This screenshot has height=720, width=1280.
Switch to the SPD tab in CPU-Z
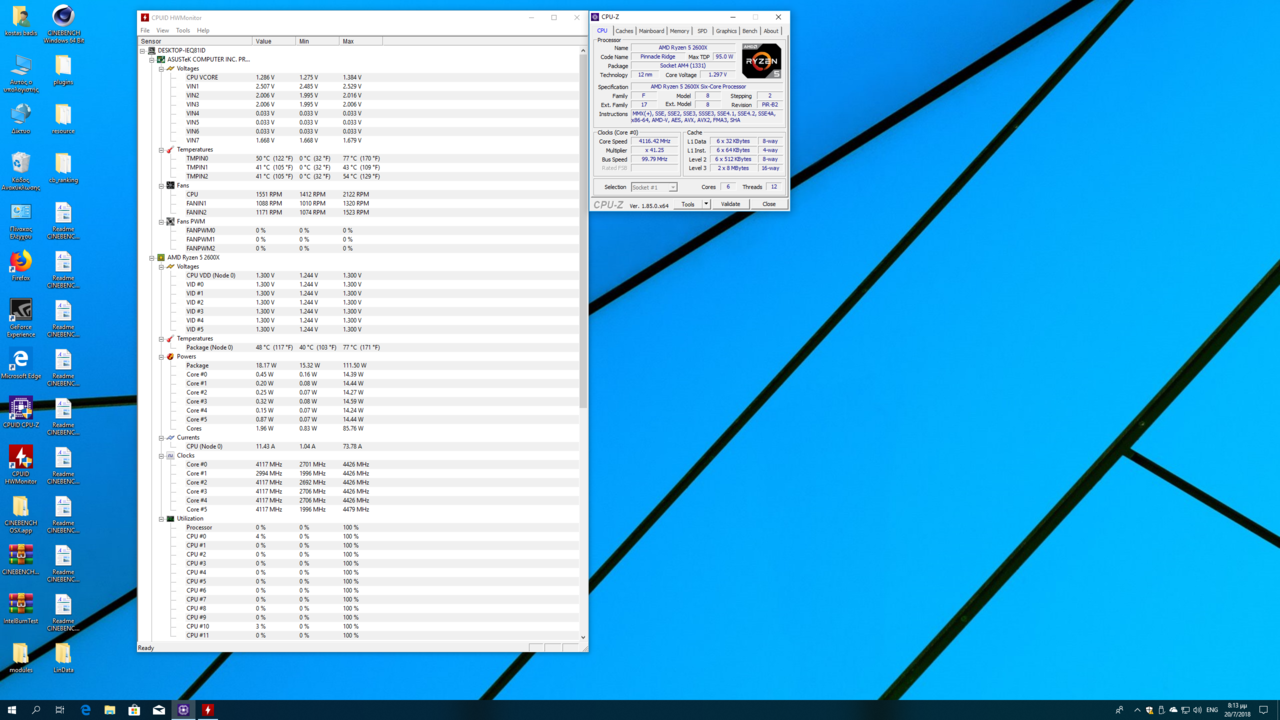[702, 31]
